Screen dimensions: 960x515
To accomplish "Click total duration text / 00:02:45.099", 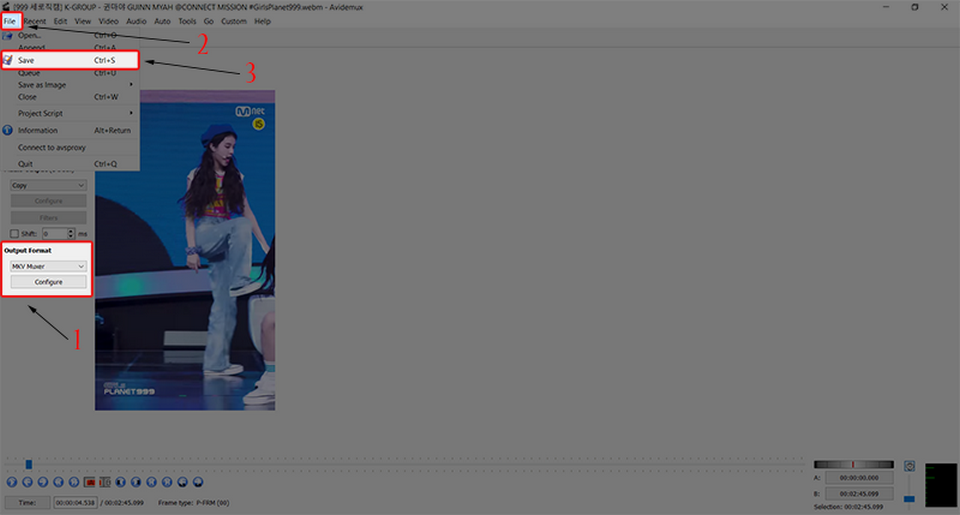I will (x=122, y=503).
